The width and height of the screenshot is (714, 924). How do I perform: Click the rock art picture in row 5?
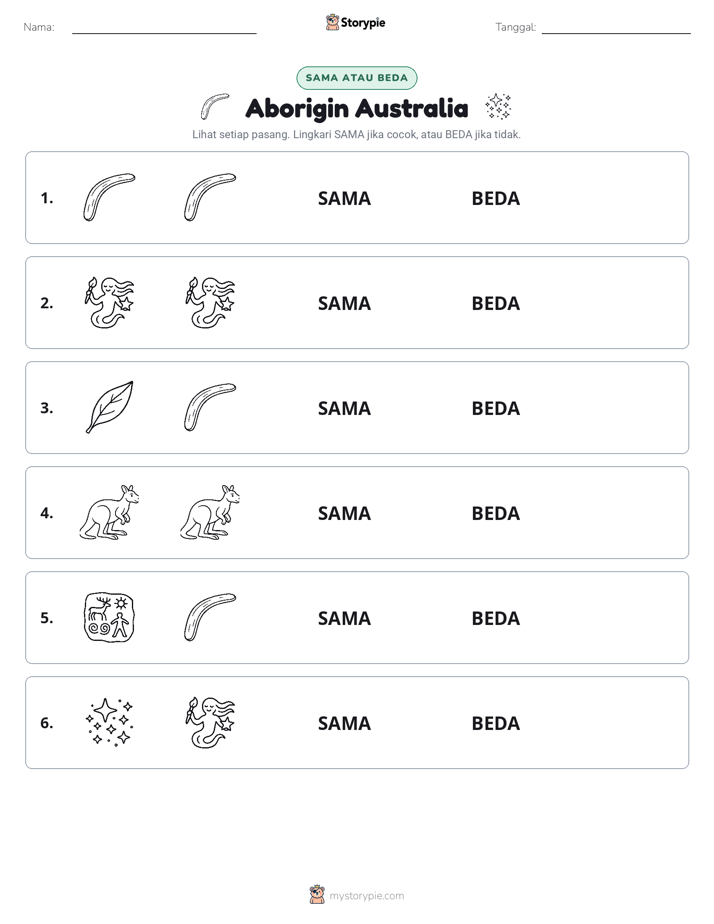click(x=109, y=618)
